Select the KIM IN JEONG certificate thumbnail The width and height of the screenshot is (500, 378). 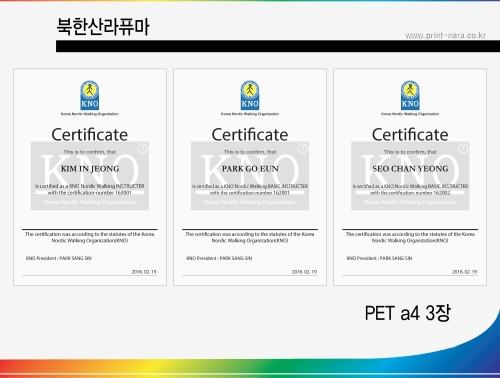pos(90,177)
